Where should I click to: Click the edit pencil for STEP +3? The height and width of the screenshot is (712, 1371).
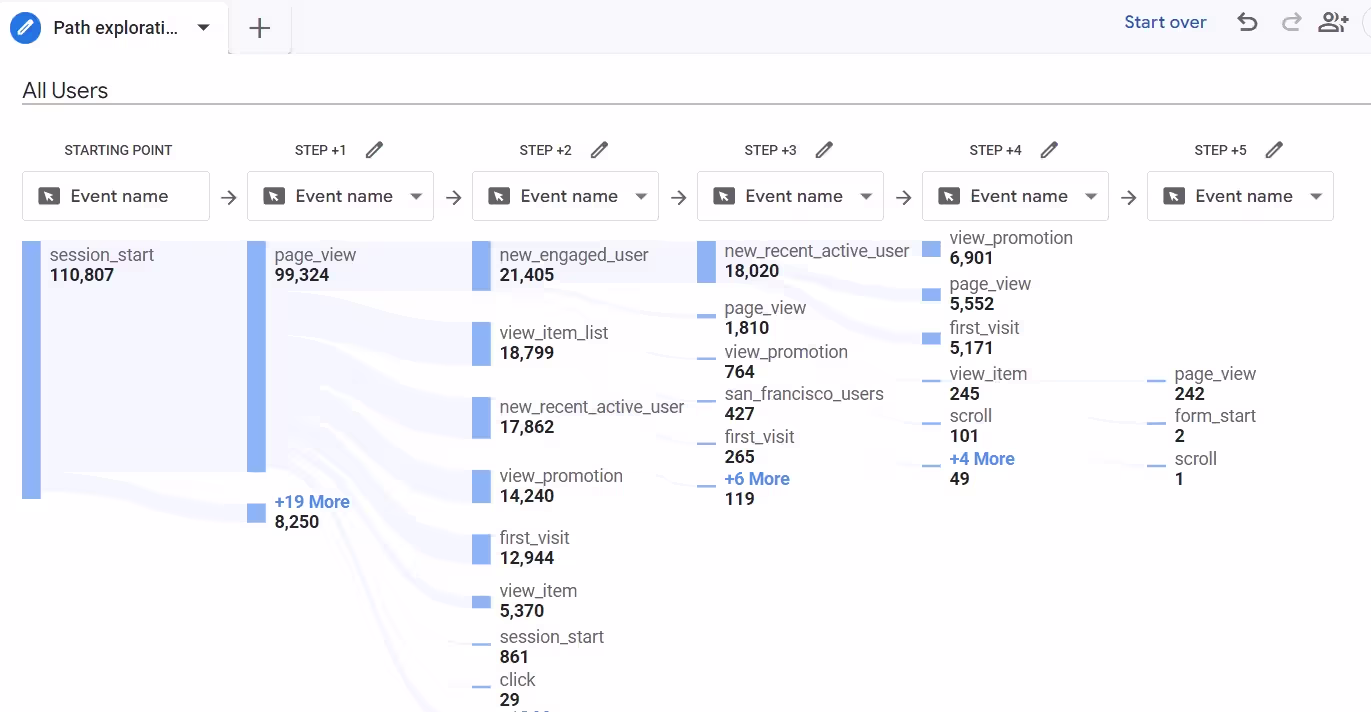point(824,148)
